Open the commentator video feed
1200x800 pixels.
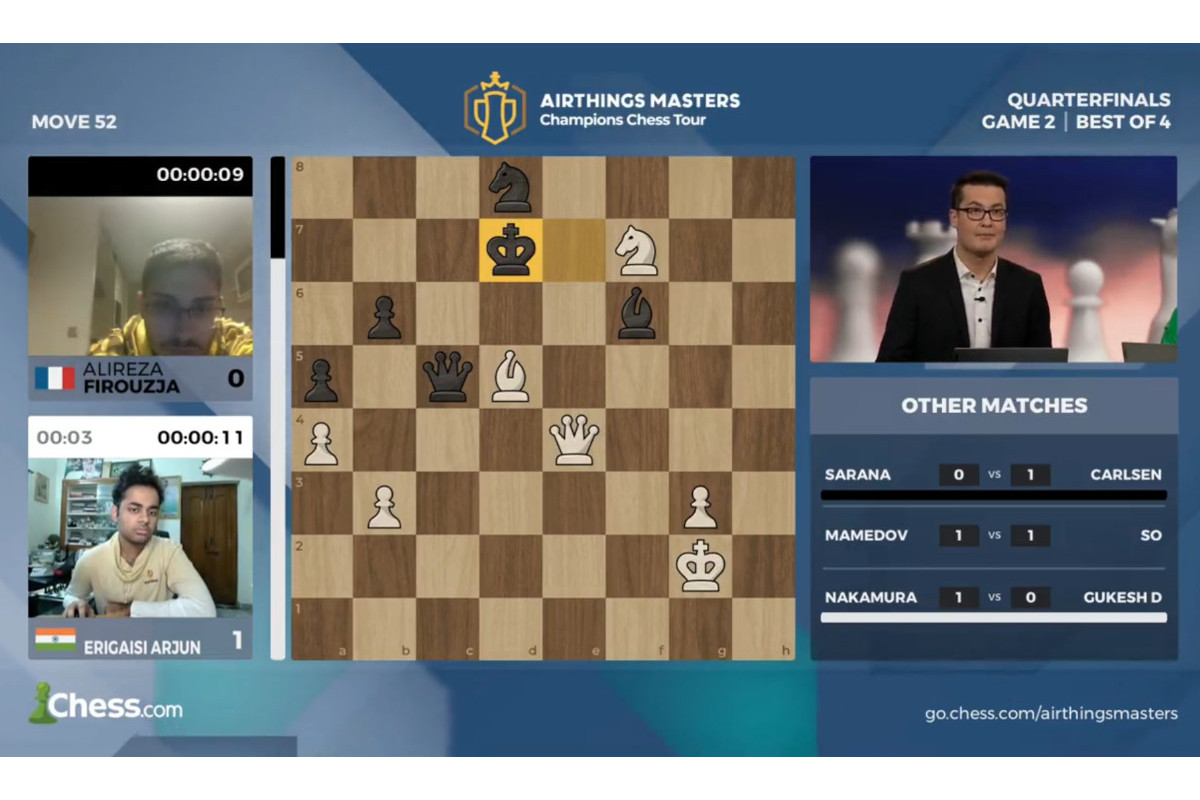(x=993, y=259)
